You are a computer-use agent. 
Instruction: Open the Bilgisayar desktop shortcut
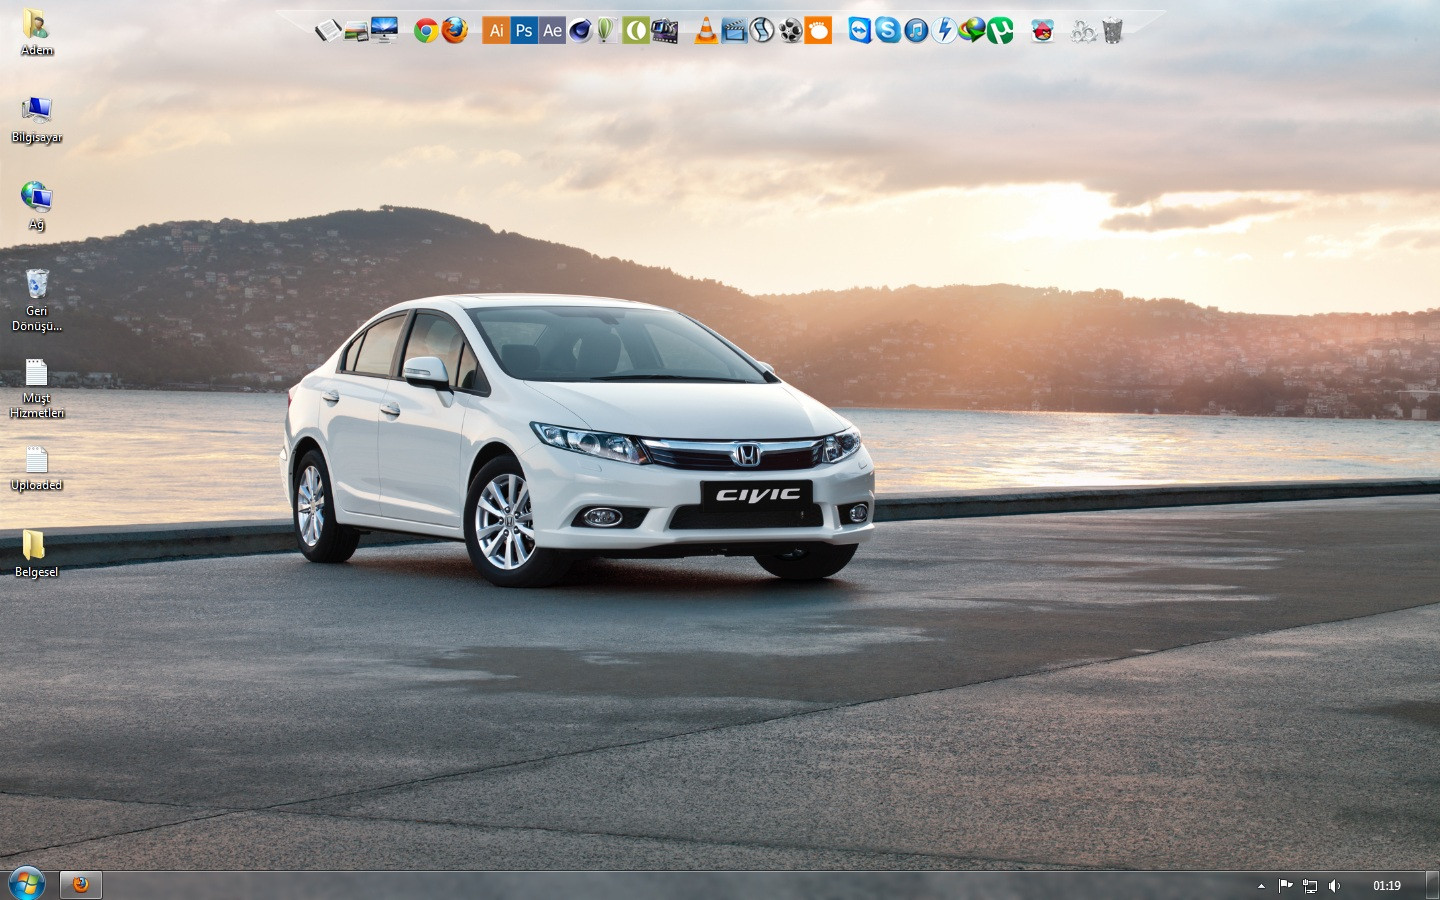coord(37,110)
